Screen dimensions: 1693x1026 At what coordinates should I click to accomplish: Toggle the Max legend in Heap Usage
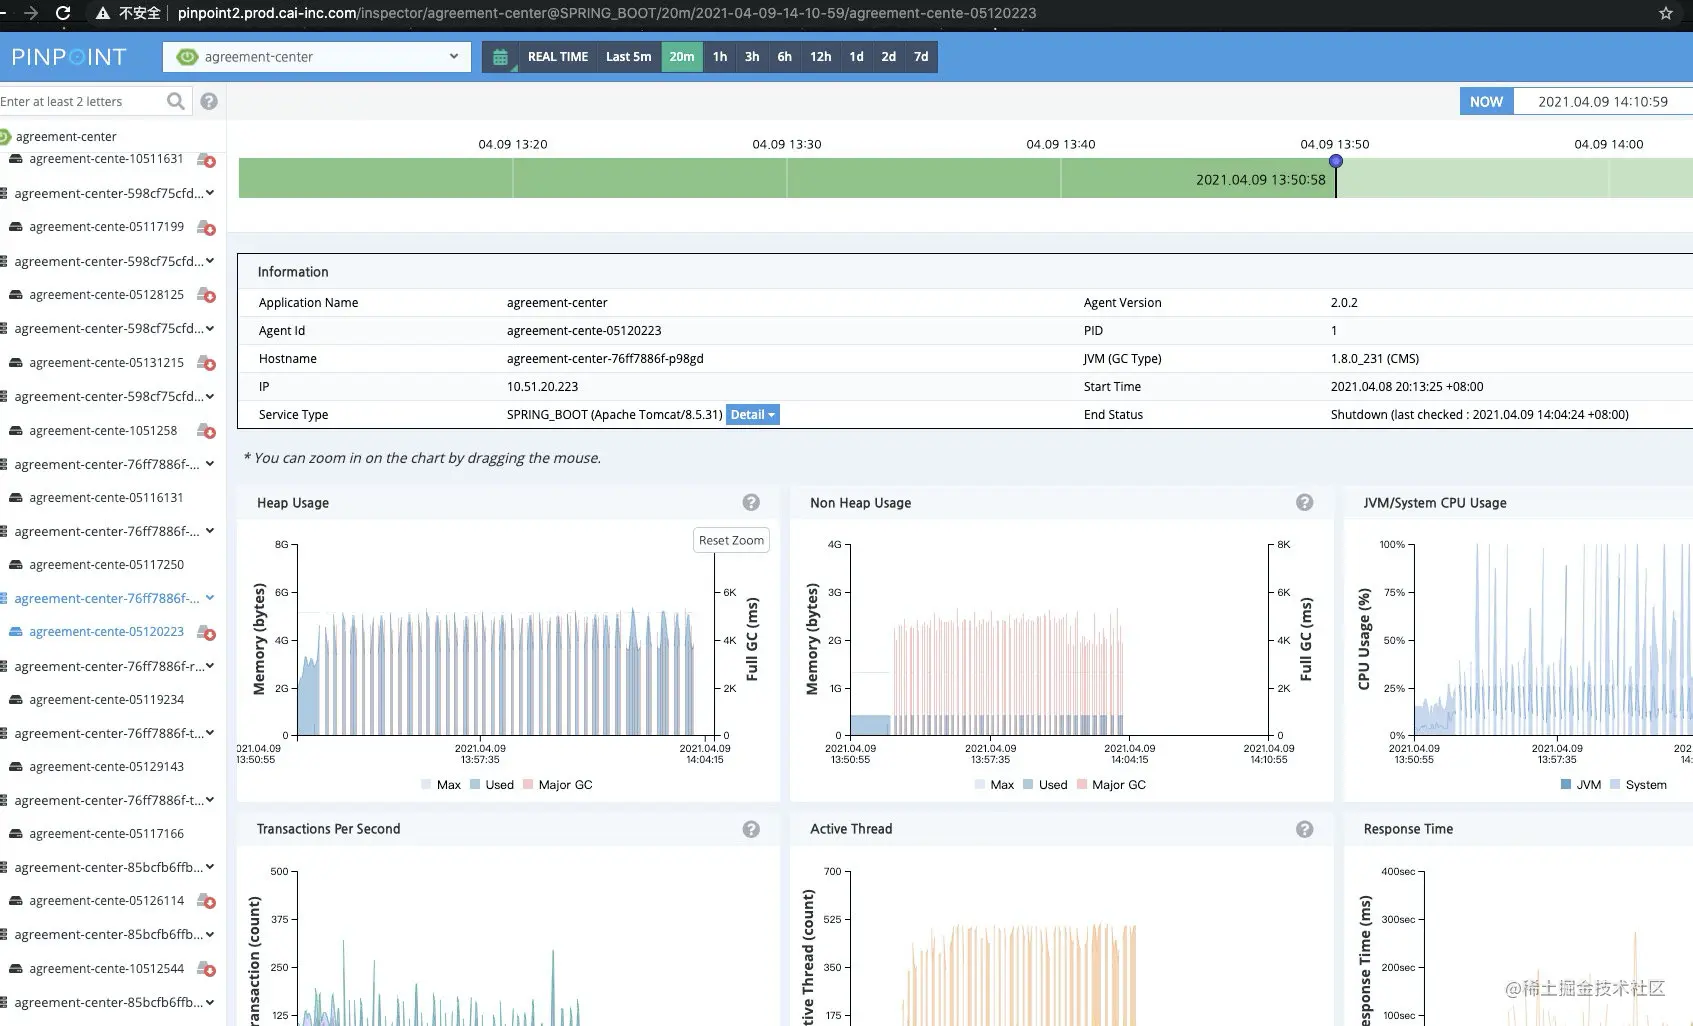tap(441, 785)
